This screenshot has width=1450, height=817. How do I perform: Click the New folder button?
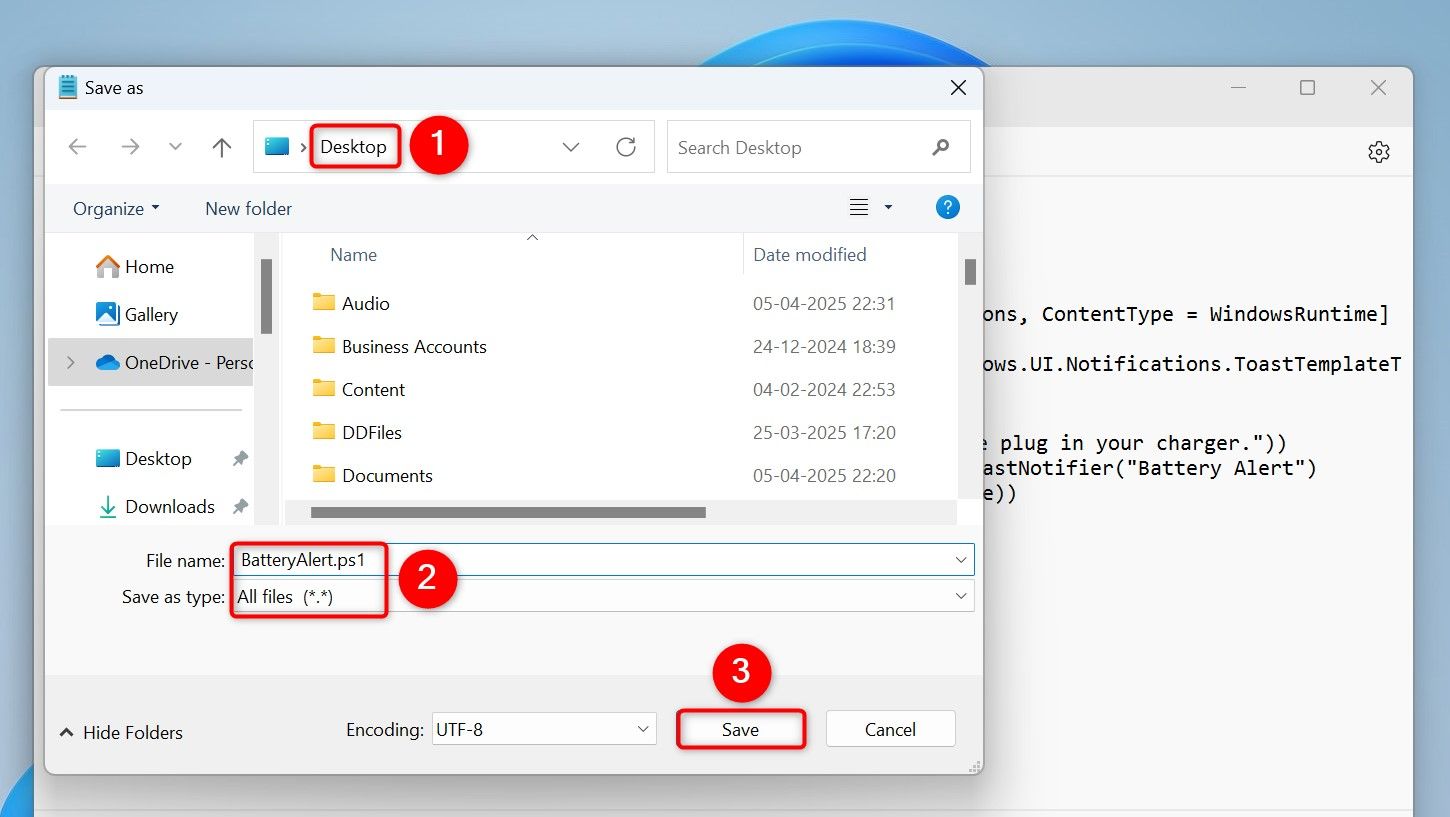248,209
